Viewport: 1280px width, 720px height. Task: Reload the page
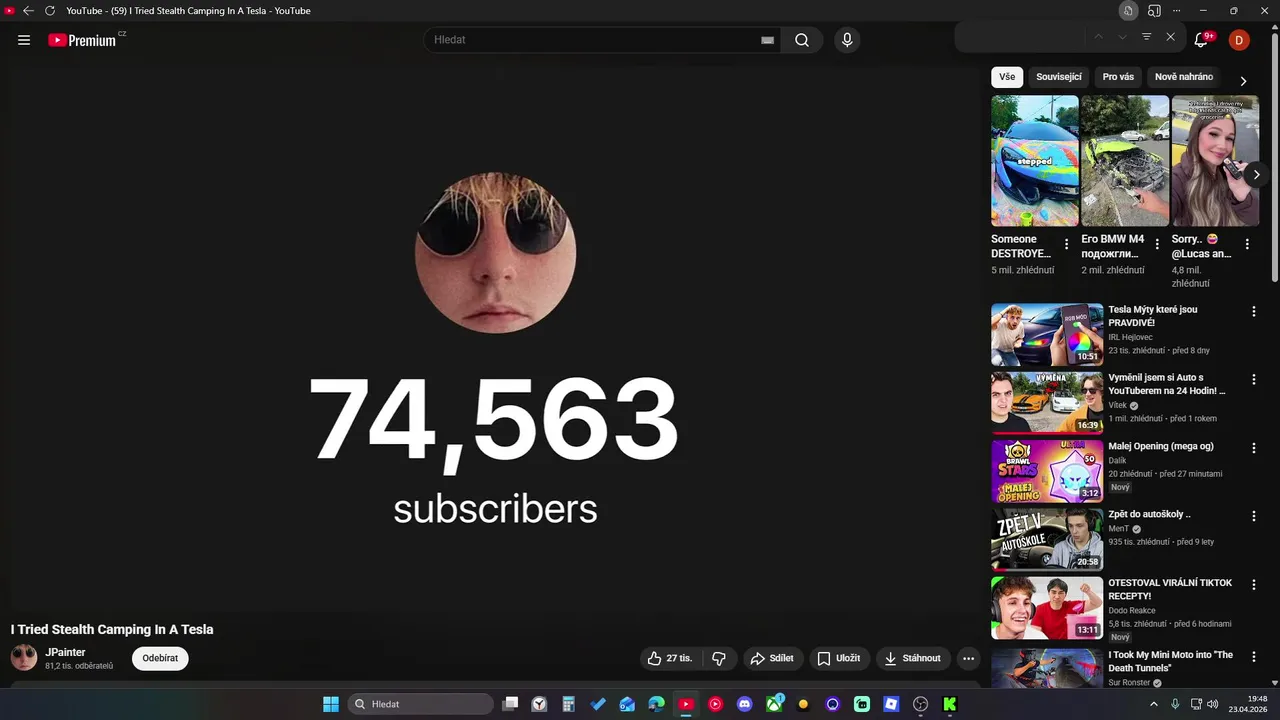(x=50, y=10)
